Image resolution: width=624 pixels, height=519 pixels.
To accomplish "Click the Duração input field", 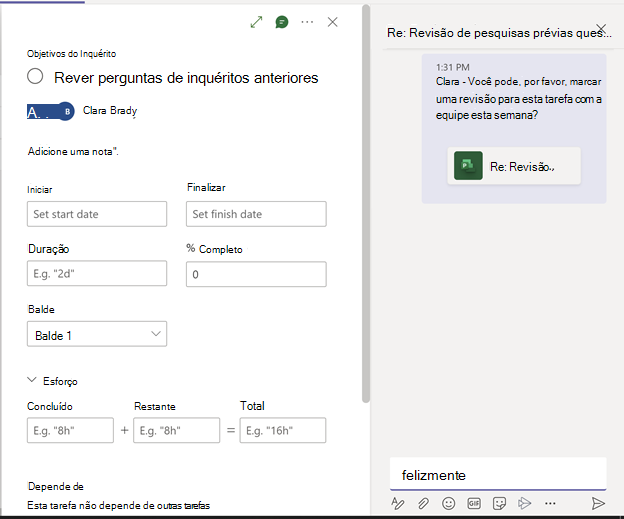I will [97, 273].
